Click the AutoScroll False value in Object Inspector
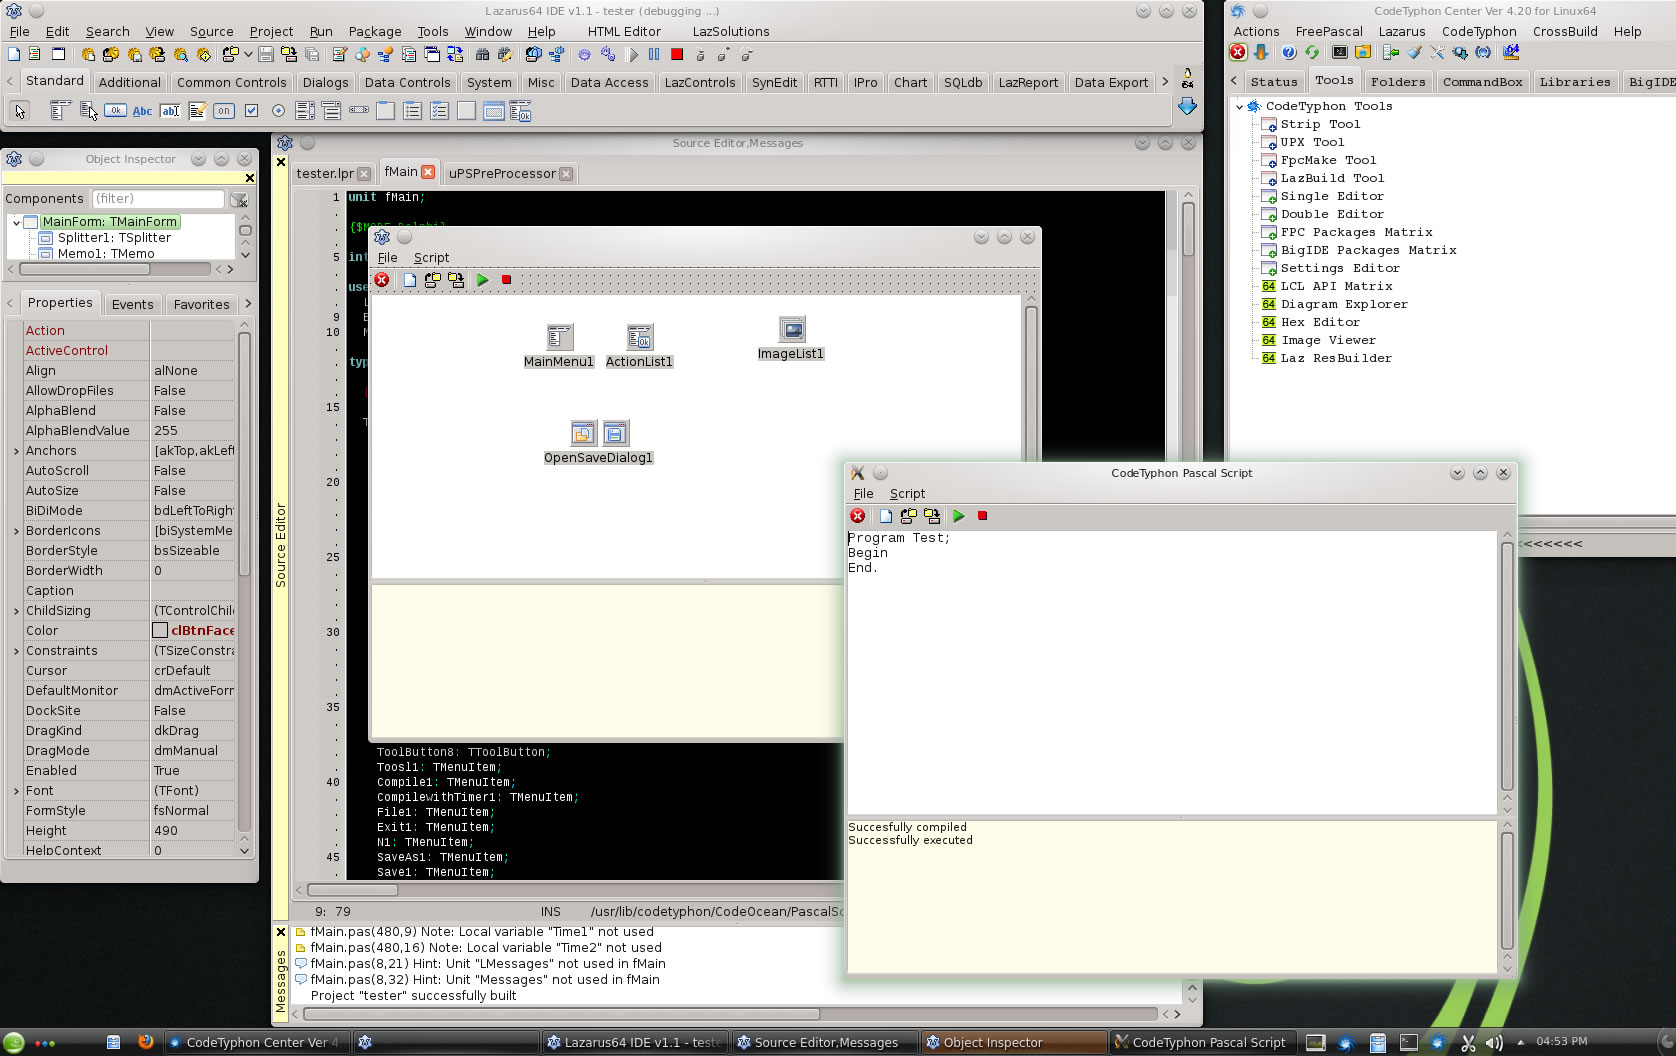This screenshot has width=1676, height=1056. coord(193,470)
